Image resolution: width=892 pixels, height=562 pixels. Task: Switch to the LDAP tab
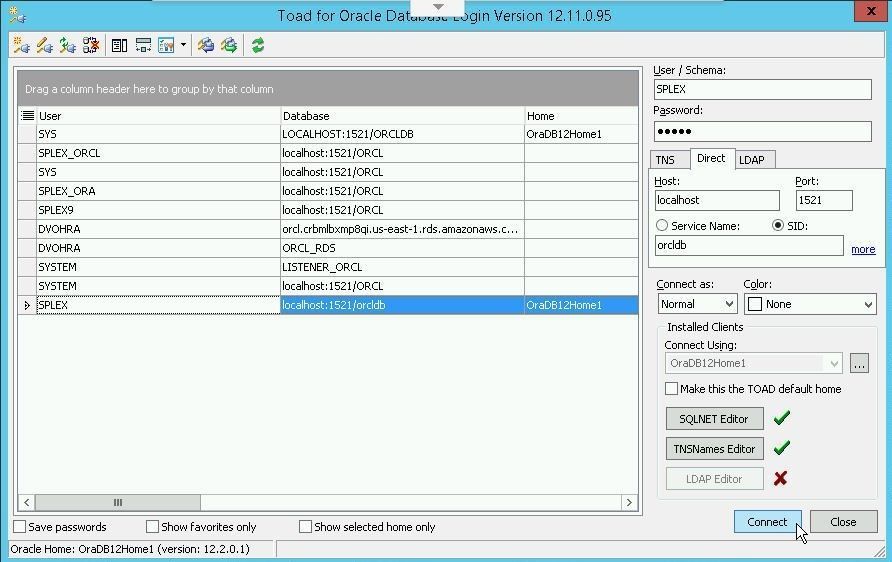click(751, 160)
